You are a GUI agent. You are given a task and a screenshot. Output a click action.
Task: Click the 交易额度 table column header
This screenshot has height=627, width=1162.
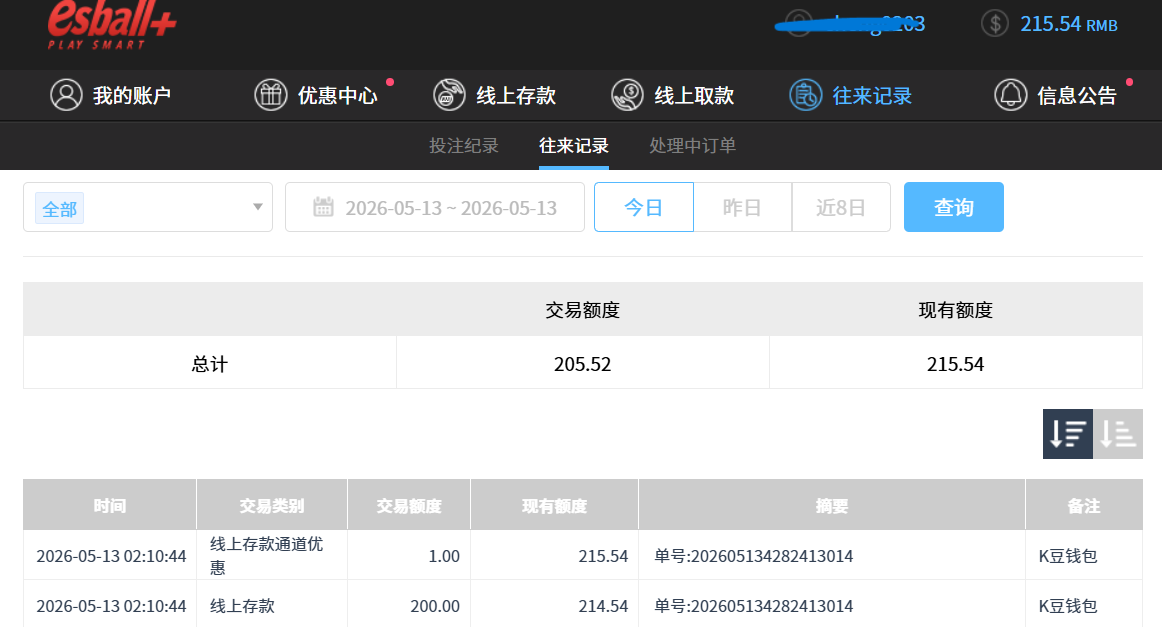click(409, 505)
